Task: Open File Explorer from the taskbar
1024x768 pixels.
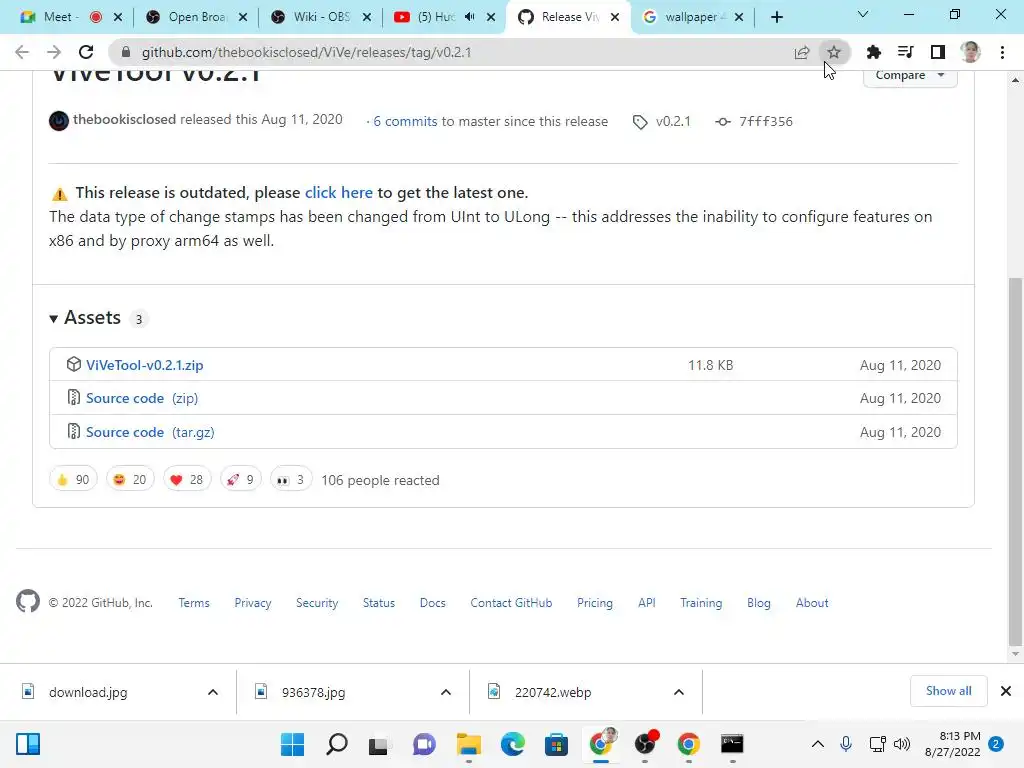Action: coord(468,744)
